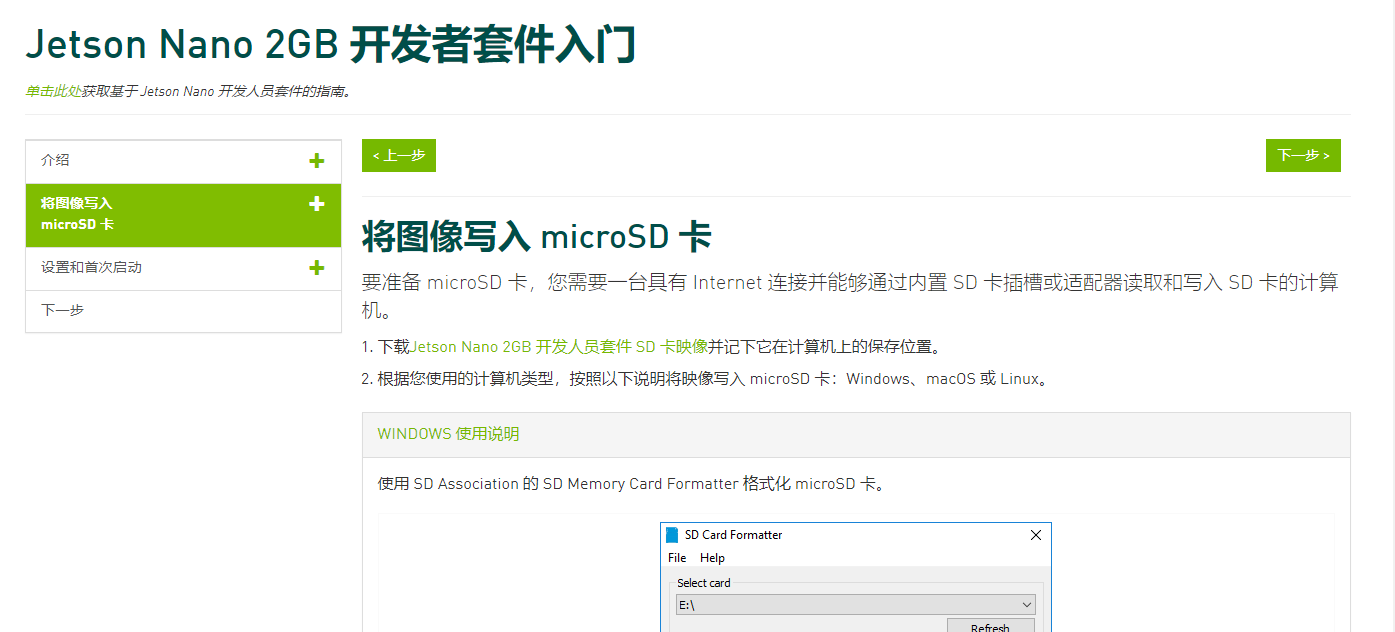Close the SD Card Formatter window

click(1036, 535)
